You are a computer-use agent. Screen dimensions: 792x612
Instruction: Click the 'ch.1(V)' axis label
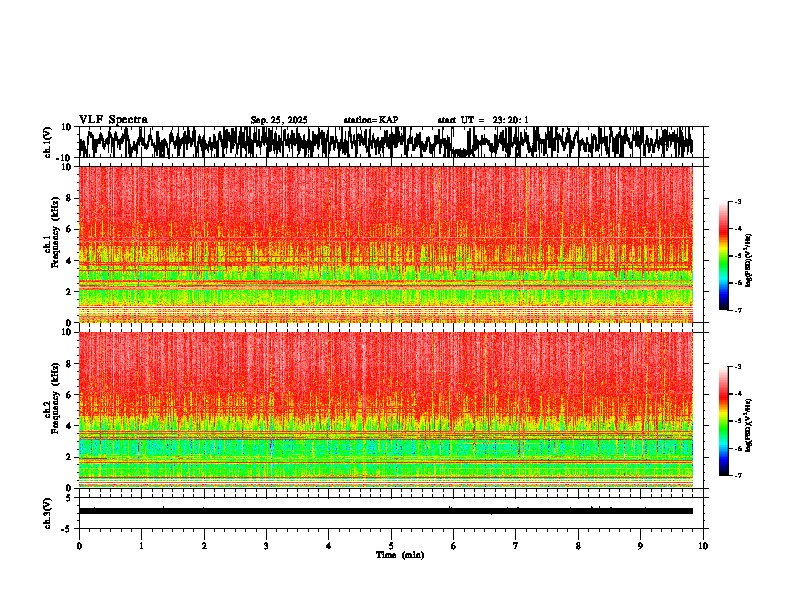tap(48, 142)
